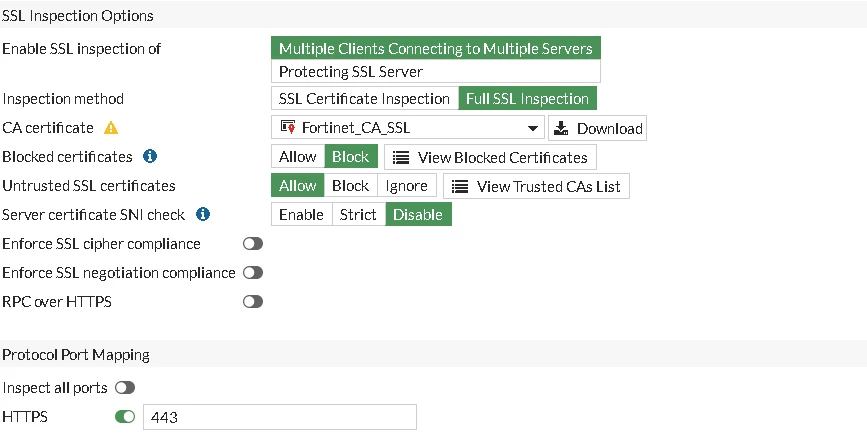867x433 pixels.
Task: Open the CA certificate dropdown
Action: click(408, 128)
